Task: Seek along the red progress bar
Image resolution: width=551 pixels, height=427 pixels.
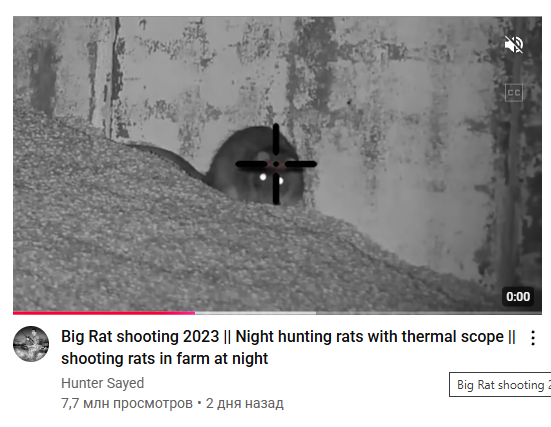Action: (x=277, y=313)
